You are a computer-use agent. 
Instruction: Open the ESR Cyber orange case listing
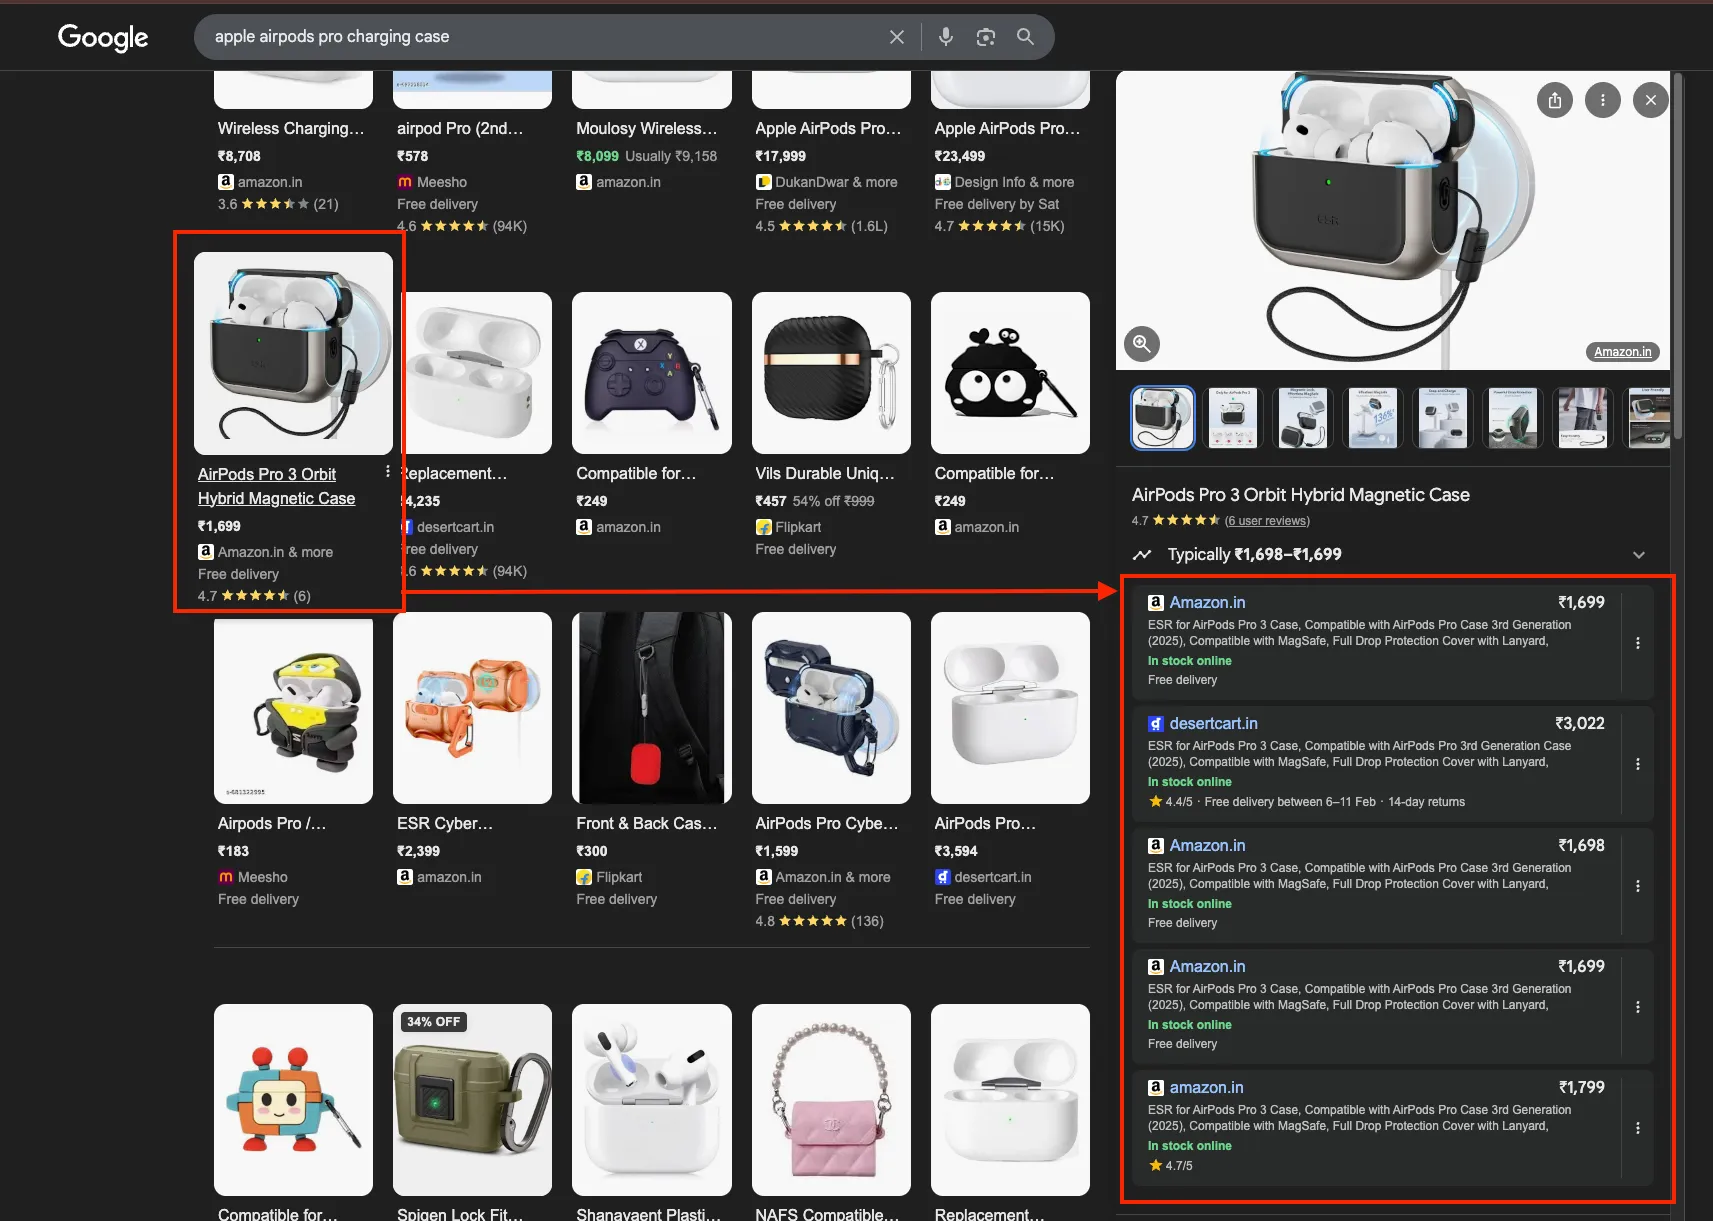tap(472, 708)
